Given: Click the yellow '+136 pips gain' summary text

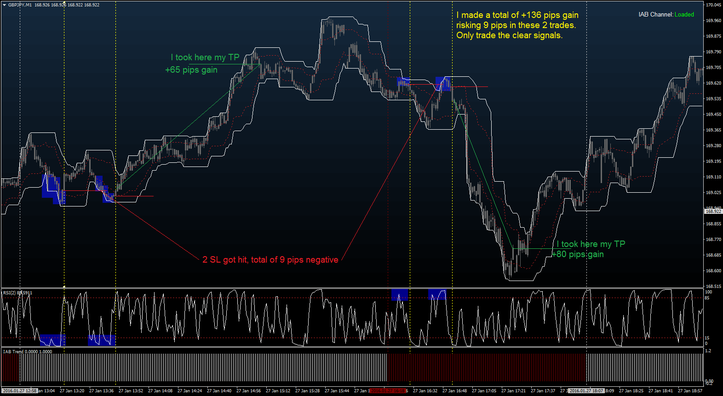Looking at the screenshot, I should coord(517,25).
